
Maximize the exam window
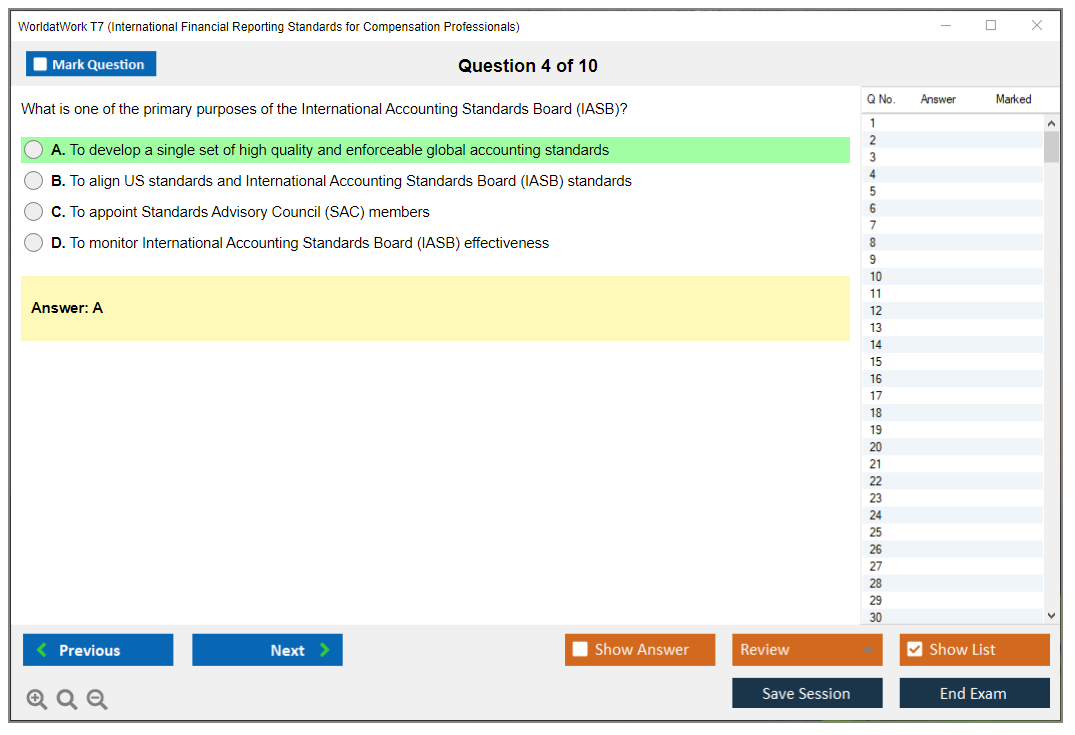[990, 26]
